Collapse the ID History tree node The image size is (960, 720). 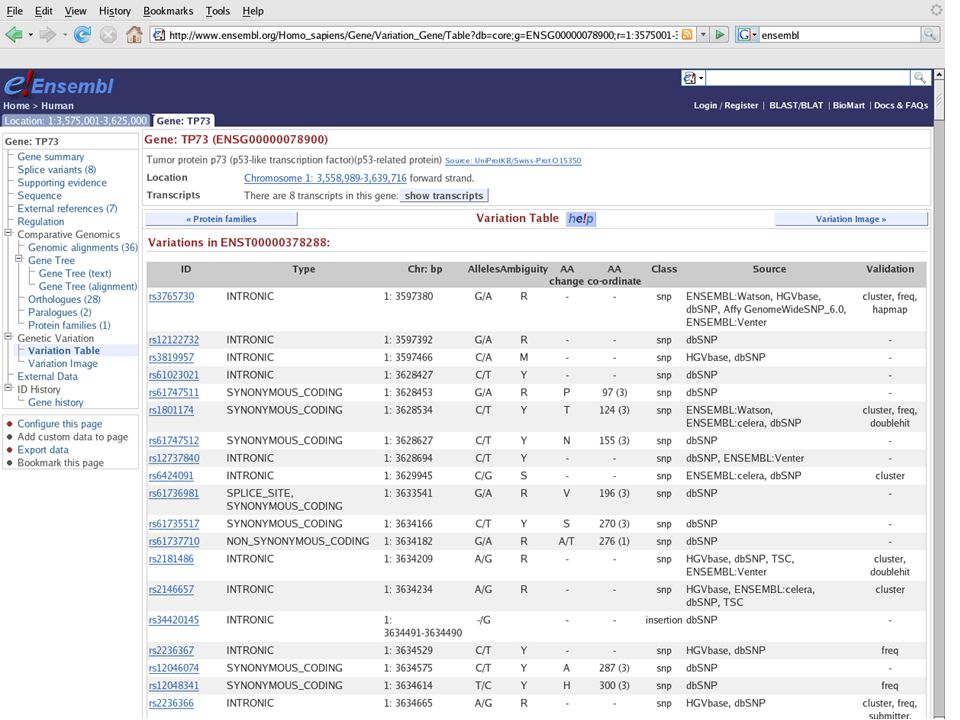(x=9, y=388)
